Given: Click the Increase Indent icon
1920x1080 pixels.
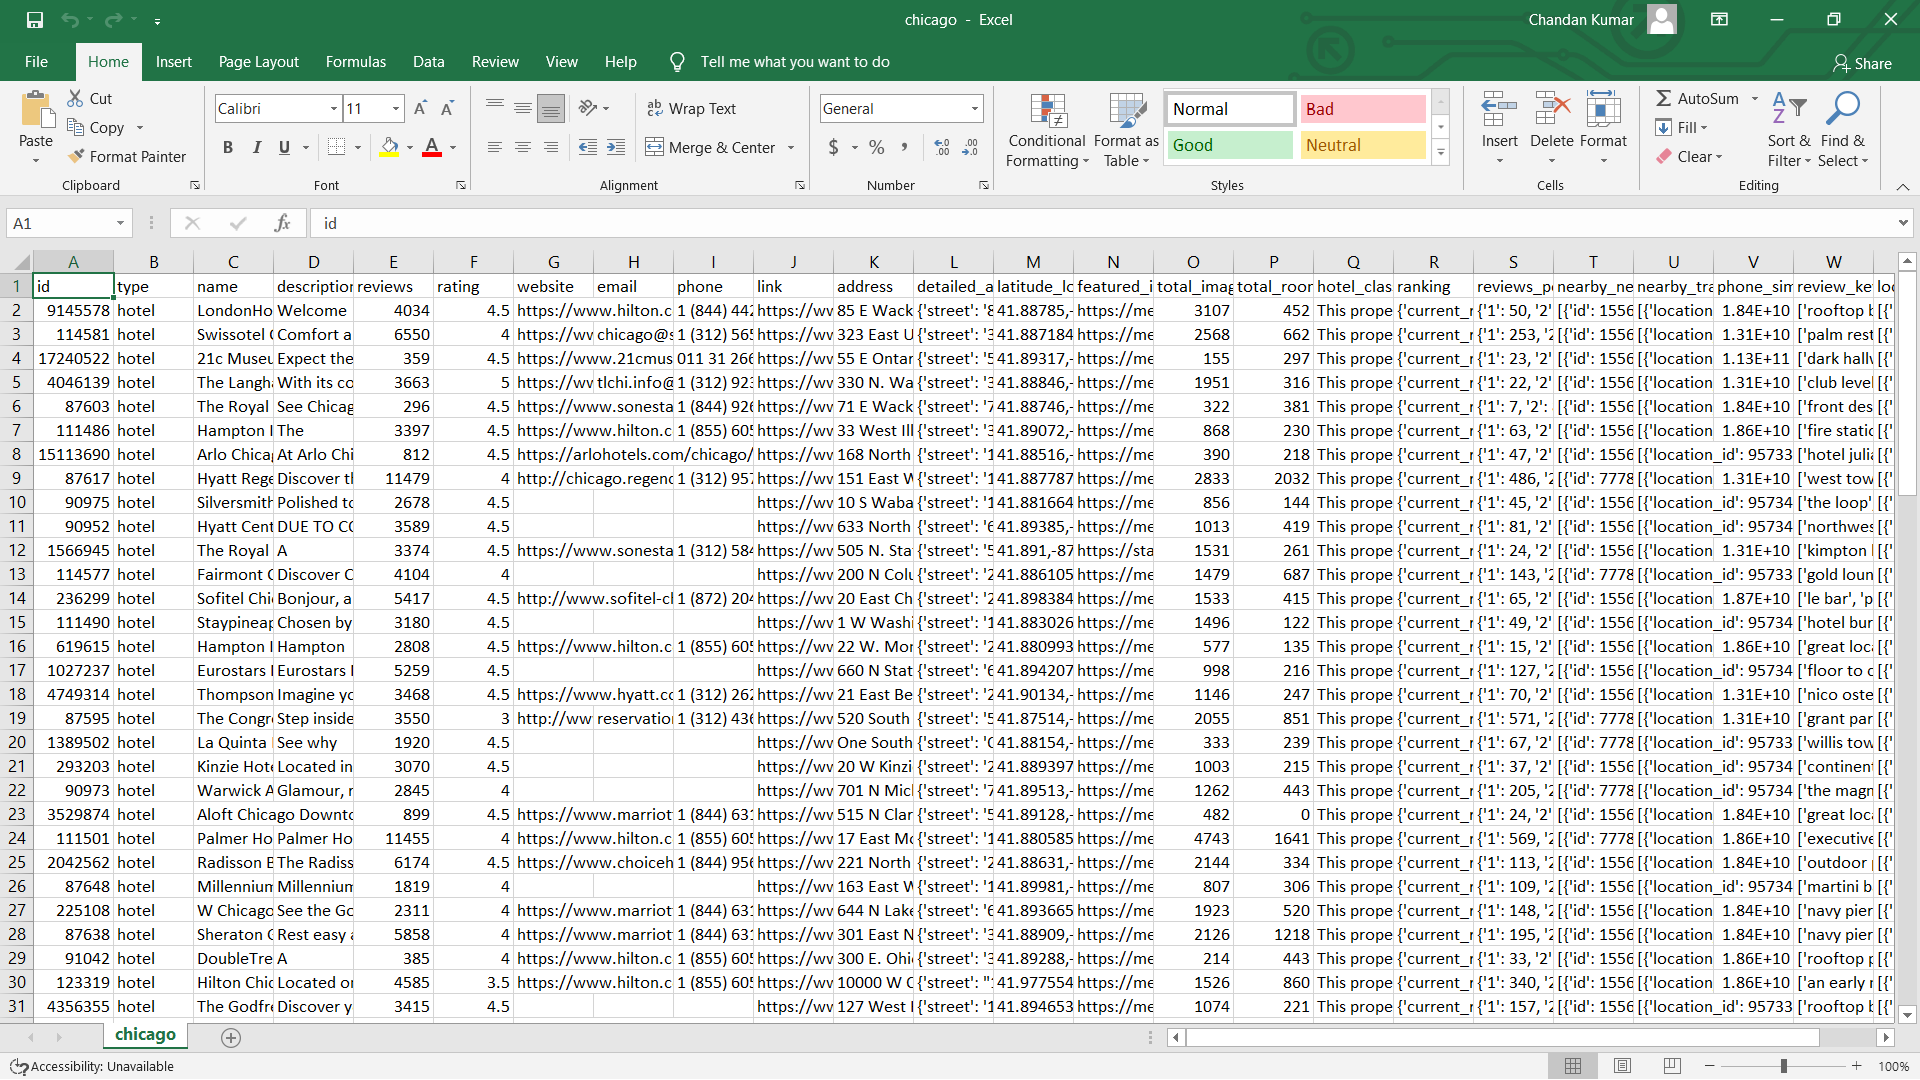Looking at the screenshot, I should coord(616,147).
